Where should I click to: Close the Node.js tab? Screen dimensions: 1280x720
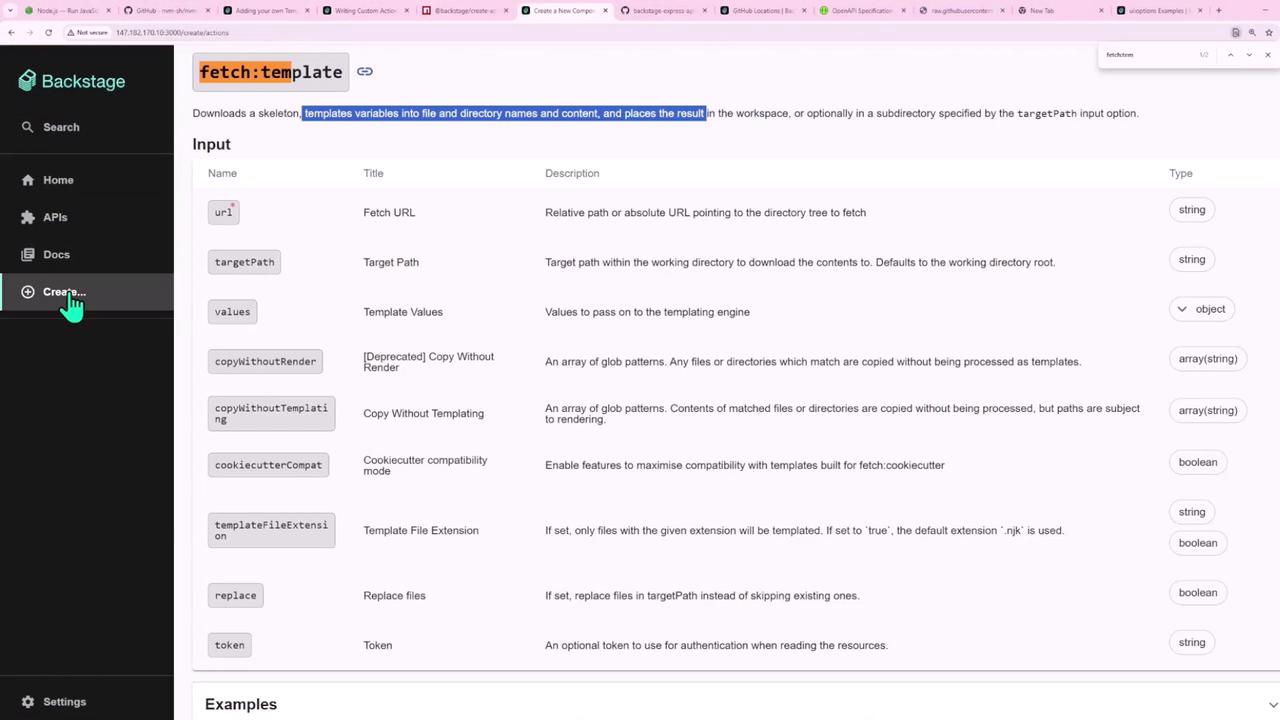(108, 11)
